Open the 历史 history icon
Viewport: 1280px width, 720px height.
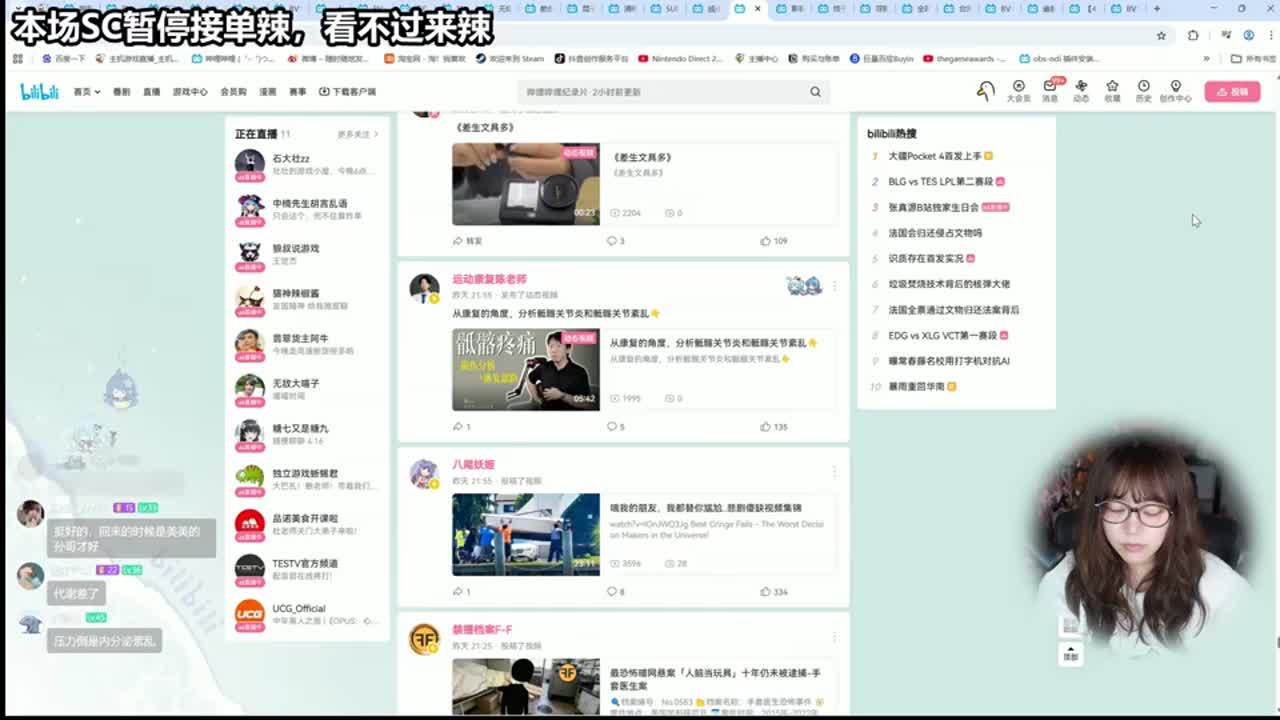pyautogui.click(x=1143, y=90)
